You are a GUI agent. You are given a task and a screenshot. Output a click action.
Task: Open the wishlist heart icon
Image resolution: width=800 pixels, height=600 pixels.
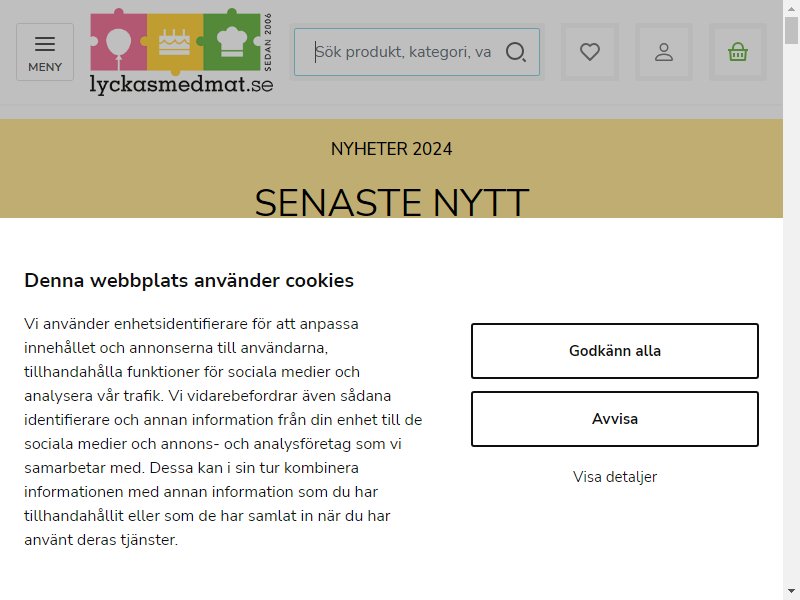590,52
